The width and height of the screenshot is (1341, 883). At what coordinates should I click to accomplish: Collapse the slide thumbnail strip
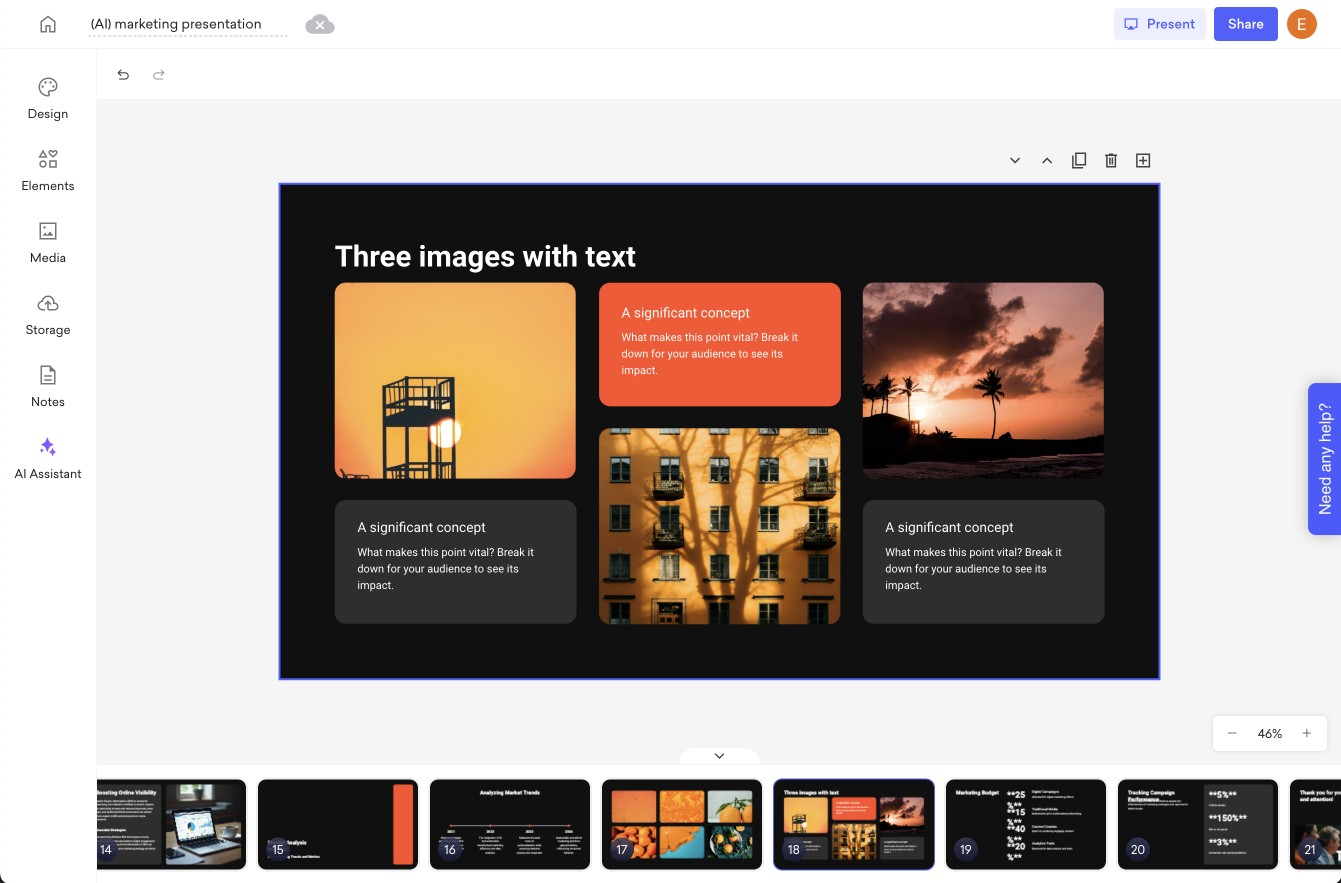point(719,756)
